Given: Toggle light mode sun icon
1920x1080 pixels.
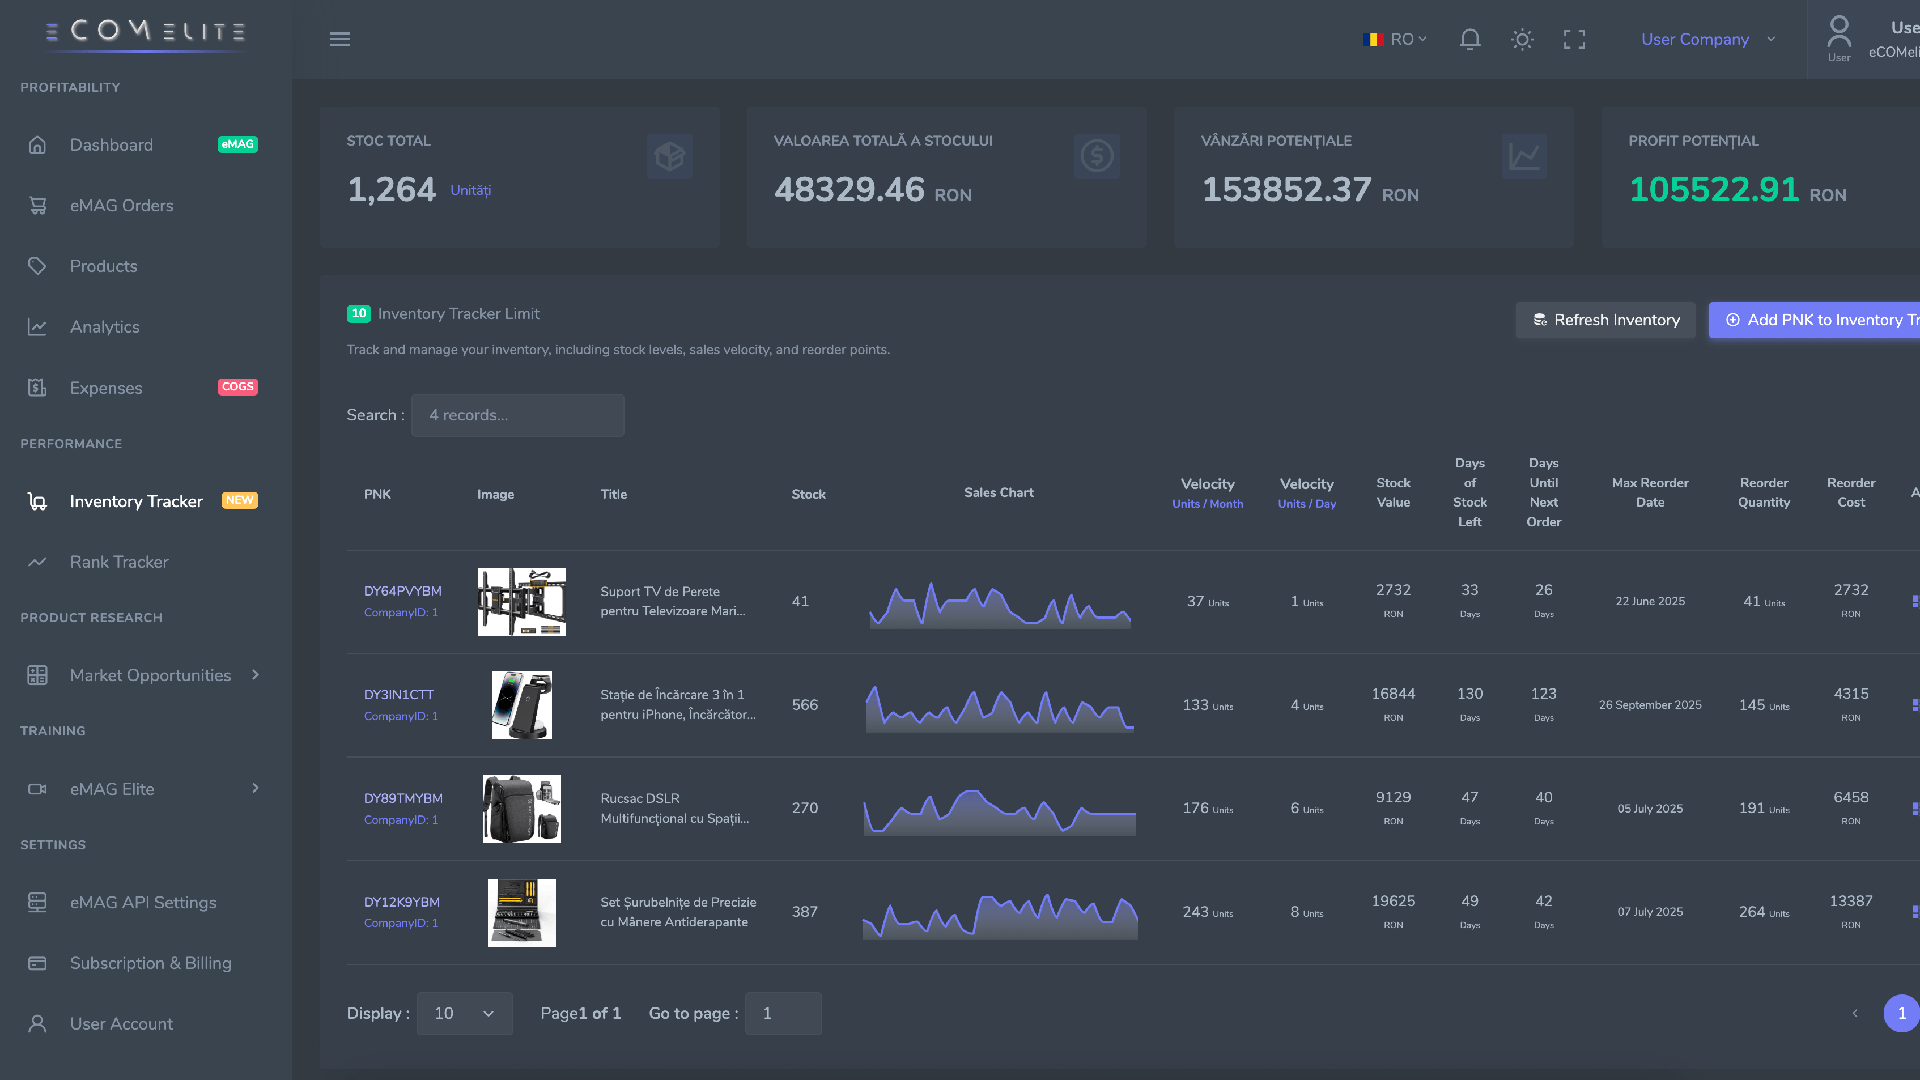Looking at the screenshot, I should point(1522,39).
